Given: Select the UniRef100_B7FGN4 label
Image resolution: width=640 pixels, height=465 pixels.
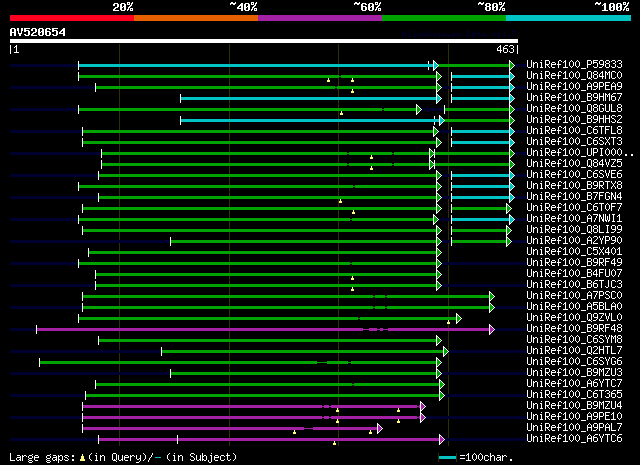Looking at the screenshot, I should [574, 196].
